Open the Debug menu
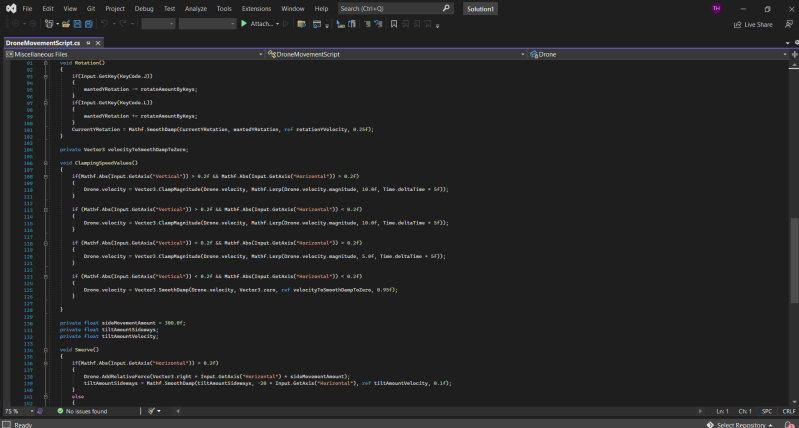The width and height of the screenshot is (799, 428). [144, 8]
